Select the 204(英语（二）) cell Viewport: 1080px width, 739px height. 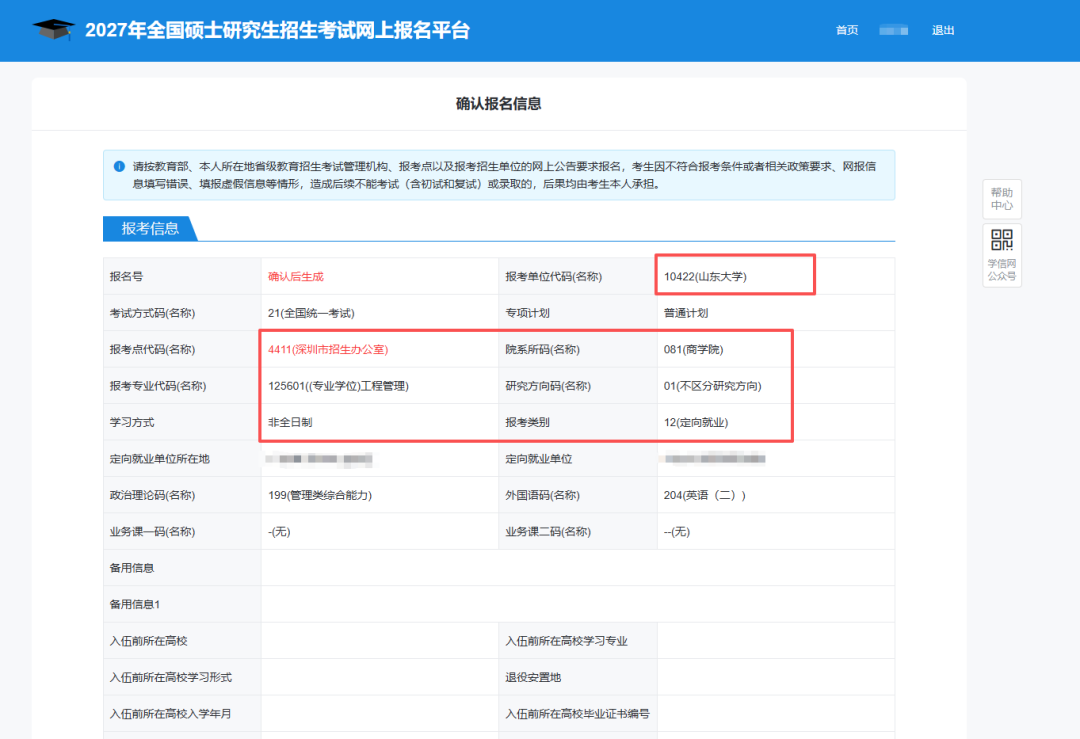776,495
